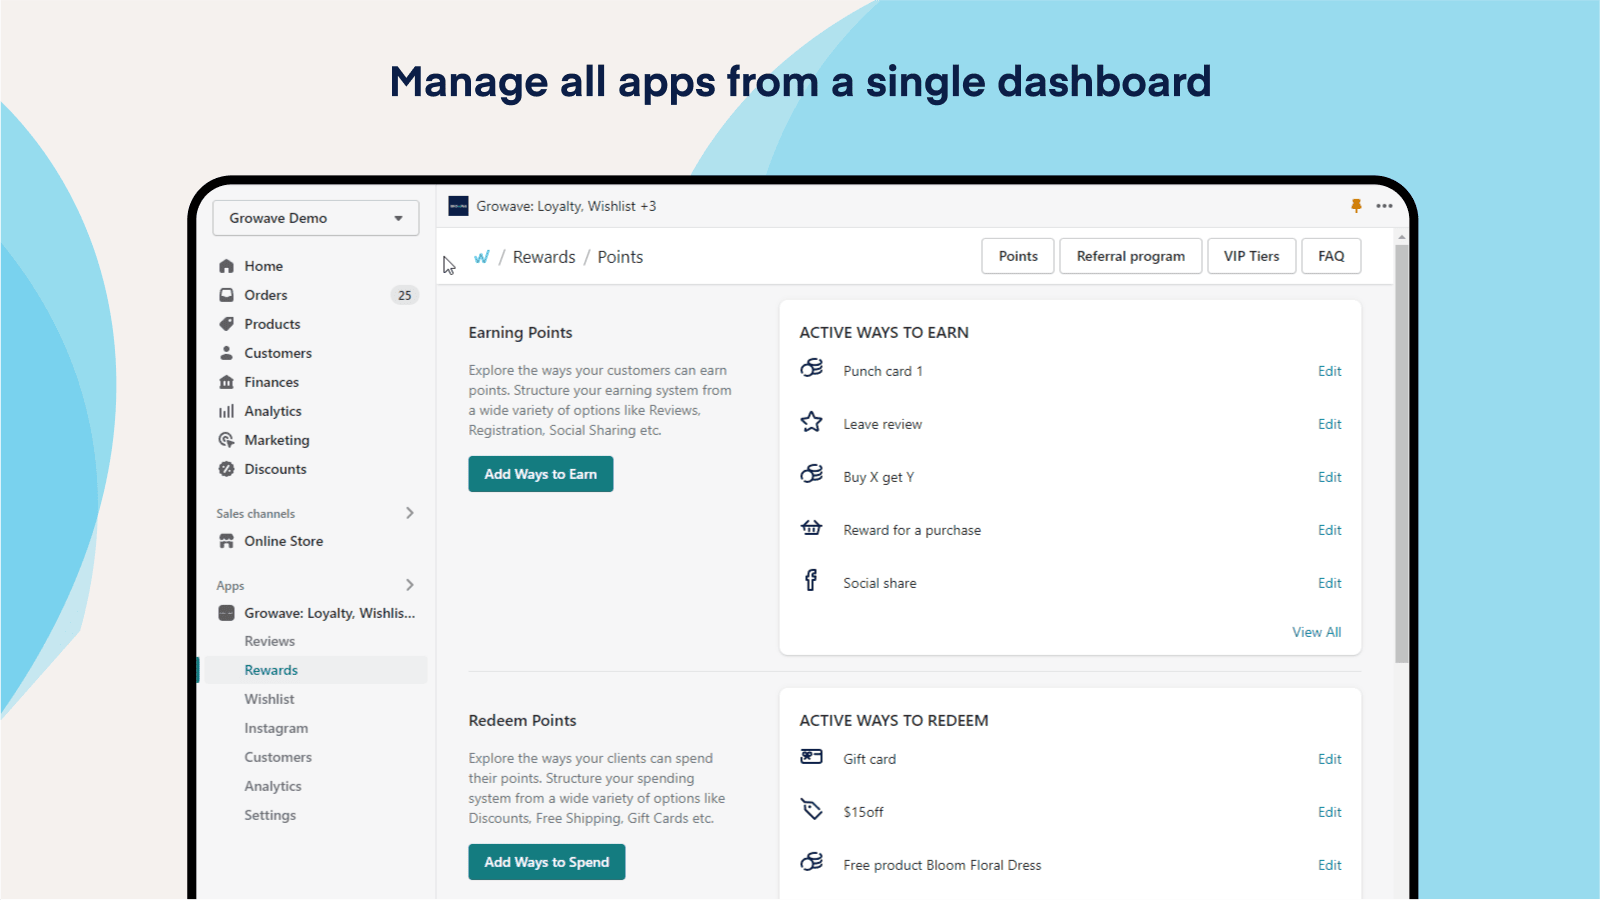Click the Products tag icon
This screenshot has height=900, width=1600.
pyautogui.click(x=226, y=323)
